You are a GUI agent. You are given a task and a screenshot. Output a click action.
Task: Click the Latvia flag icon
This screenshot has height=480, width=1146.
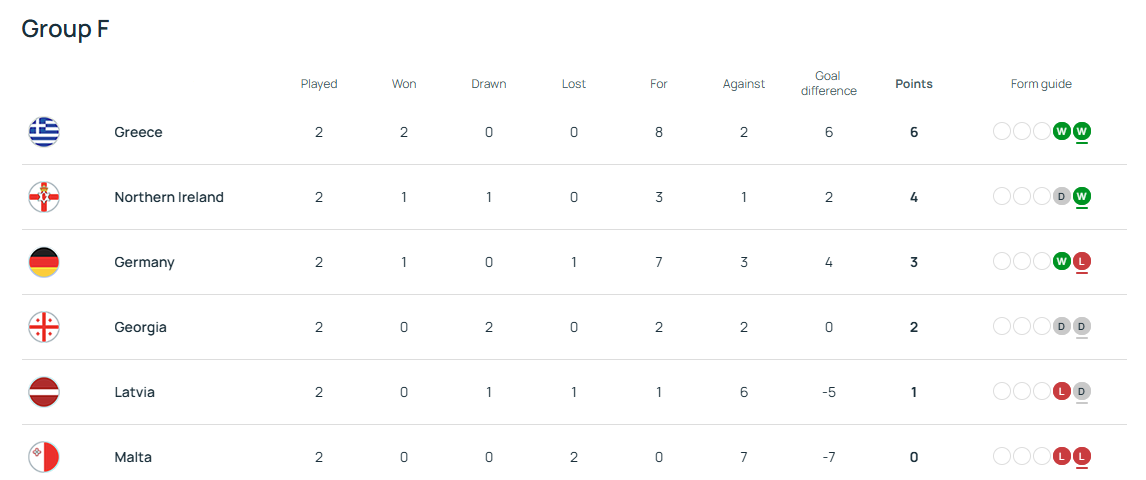point(44,392)
